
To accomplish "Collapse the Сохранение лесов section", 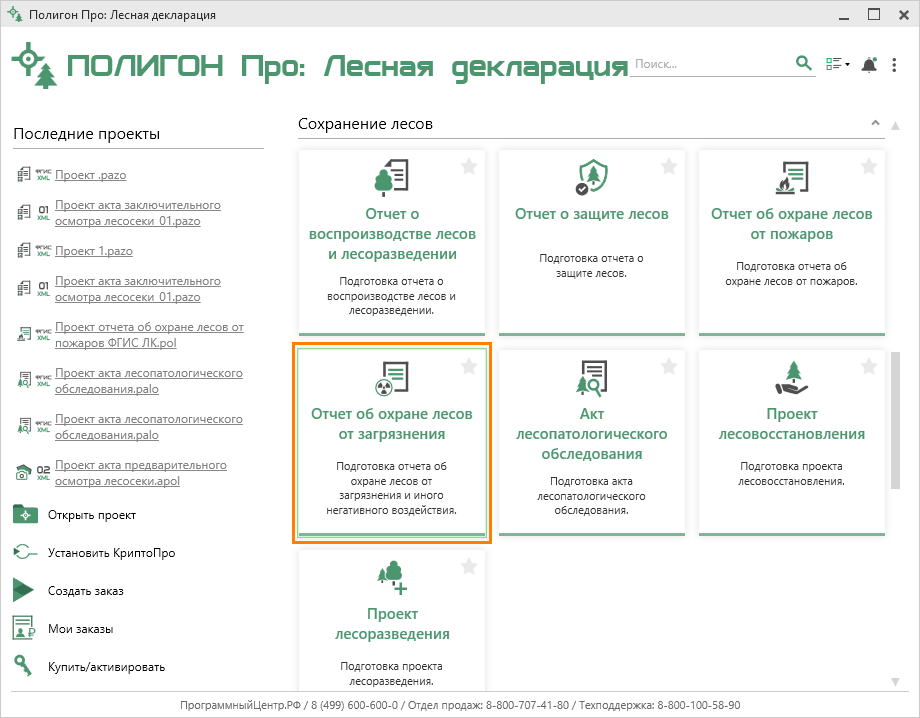I will [875, 123].
